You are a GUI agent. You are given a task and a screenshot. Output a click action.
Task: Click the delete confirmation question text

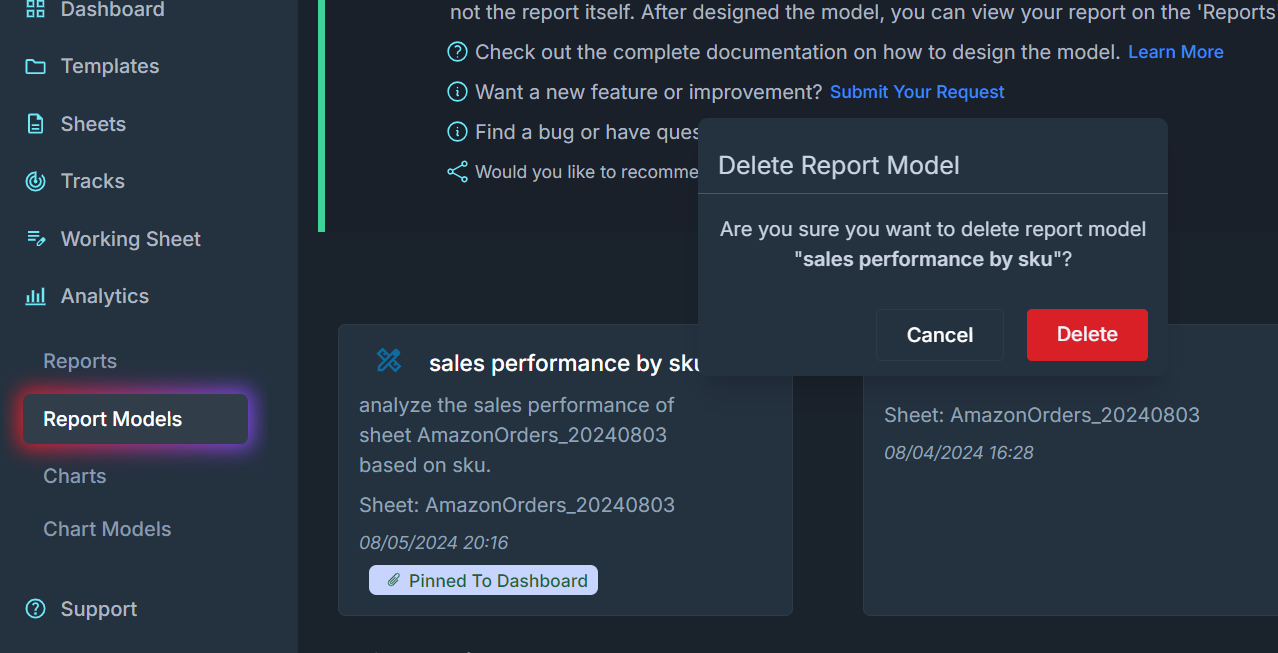pos(933,244)
